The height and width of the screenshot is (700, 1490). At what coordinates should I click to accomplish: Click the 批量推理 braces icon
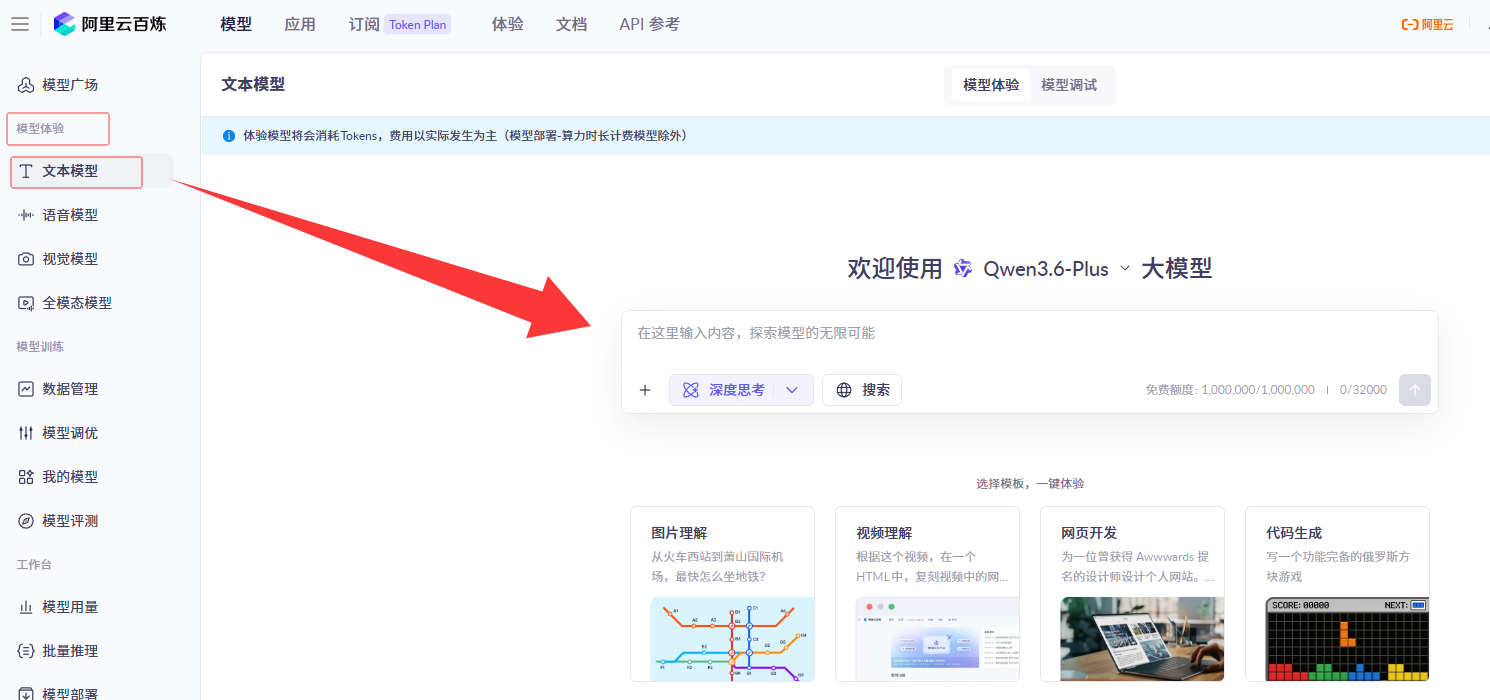[26, 651]
